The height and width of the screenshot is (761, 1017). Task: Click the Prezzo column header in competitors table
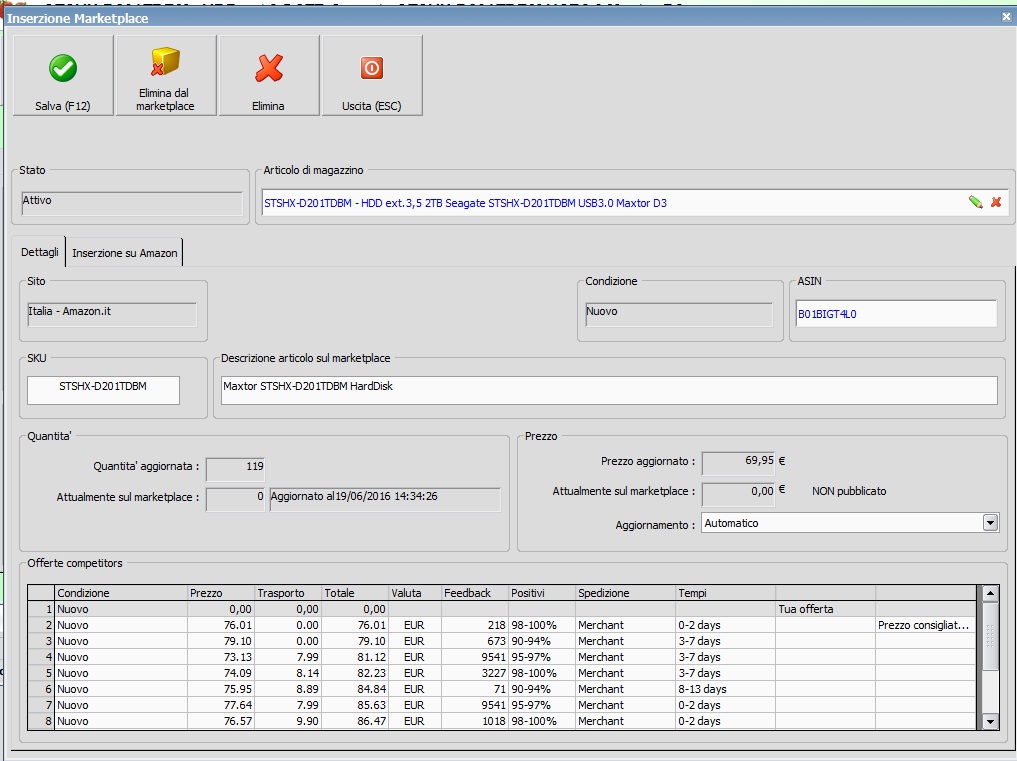click(x=220, y=593)
